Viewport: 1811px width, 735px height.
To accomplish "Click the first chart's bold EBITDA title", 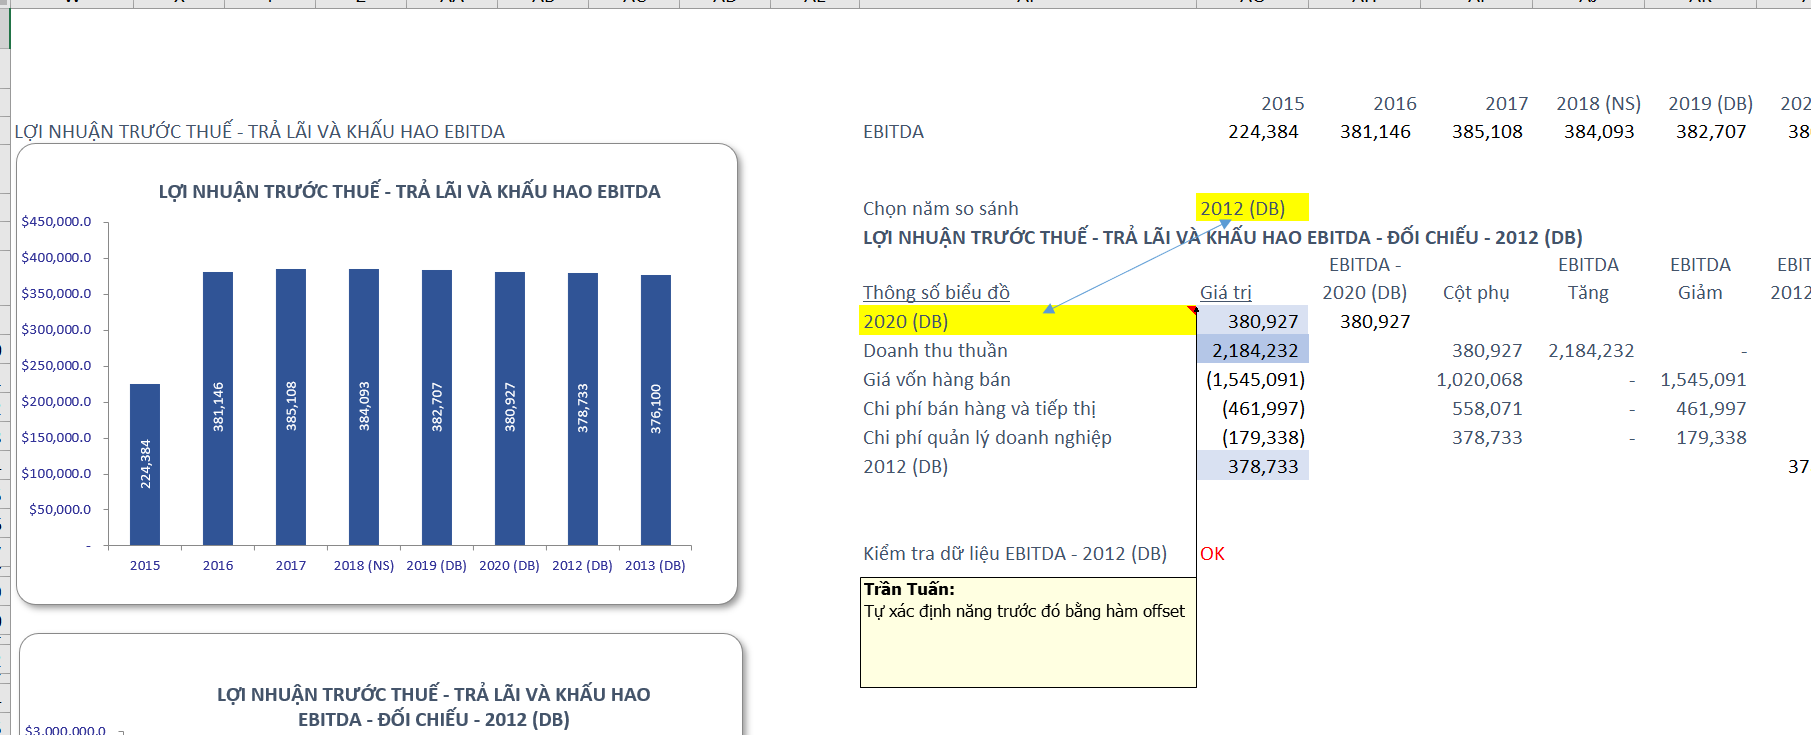I will pos(409,191).
